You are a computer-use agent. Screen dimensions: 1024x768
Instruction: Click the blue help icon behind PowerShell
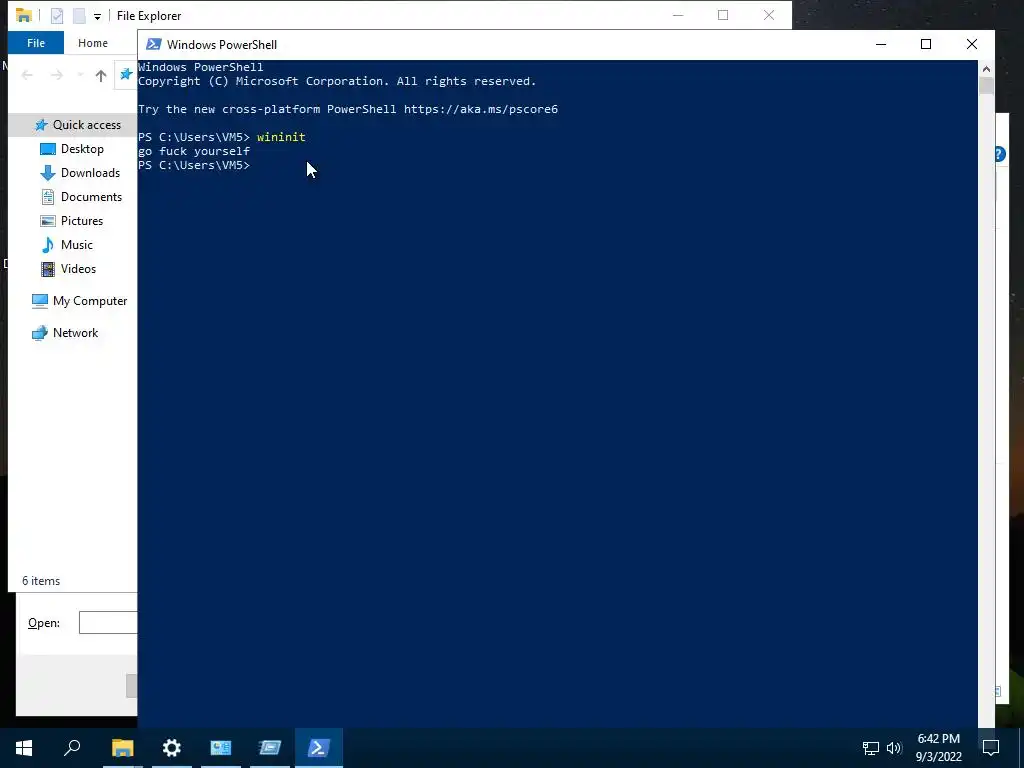click(1000, 154)
